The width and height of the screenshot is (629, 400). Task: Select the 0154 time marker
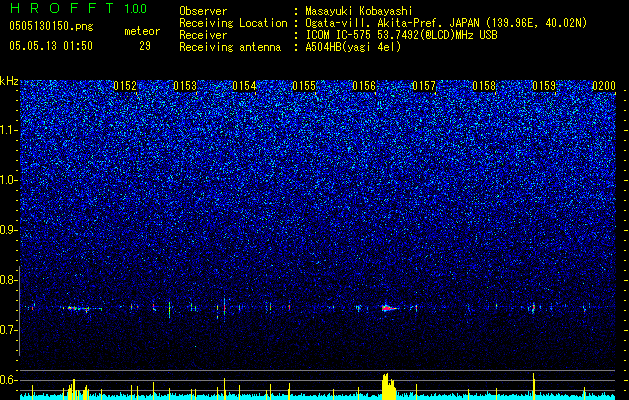[244, 86]
